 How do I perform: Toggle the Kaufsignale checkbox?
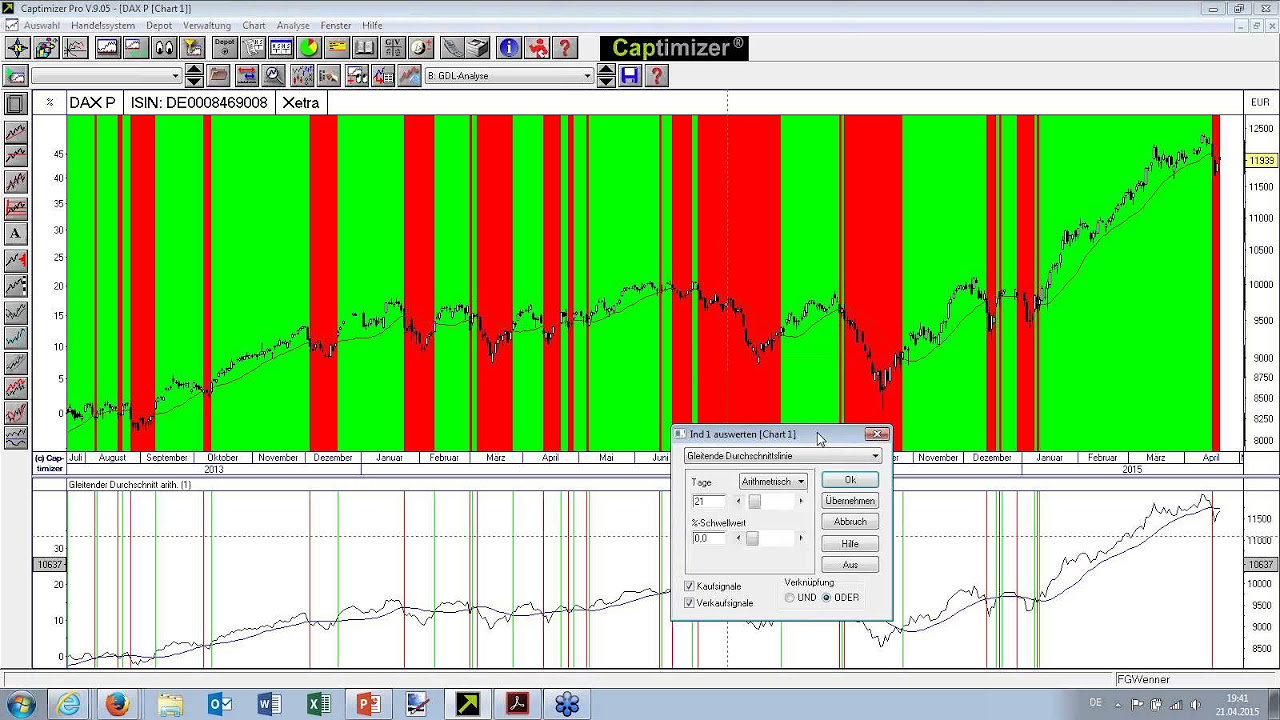click(689, 586)
